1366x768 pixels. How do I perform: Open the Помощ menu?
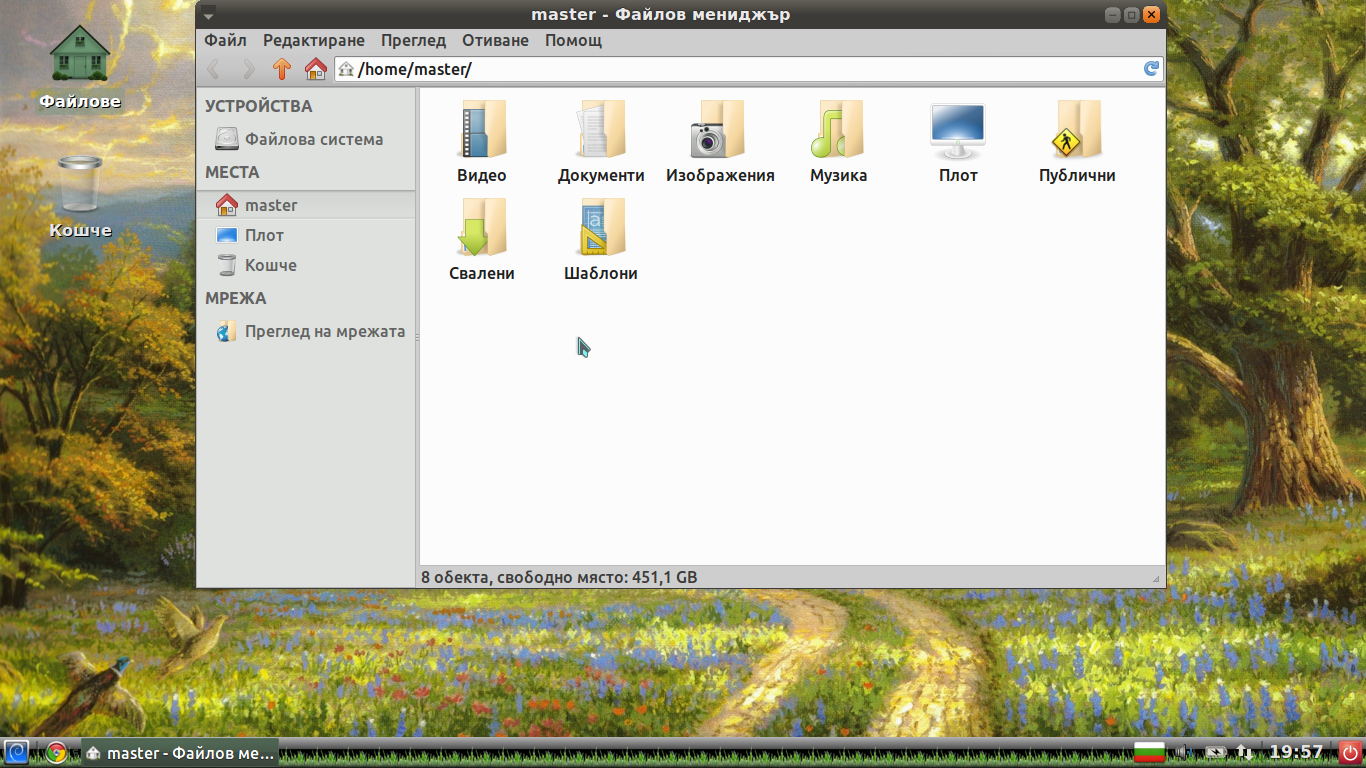coord(573,41)
